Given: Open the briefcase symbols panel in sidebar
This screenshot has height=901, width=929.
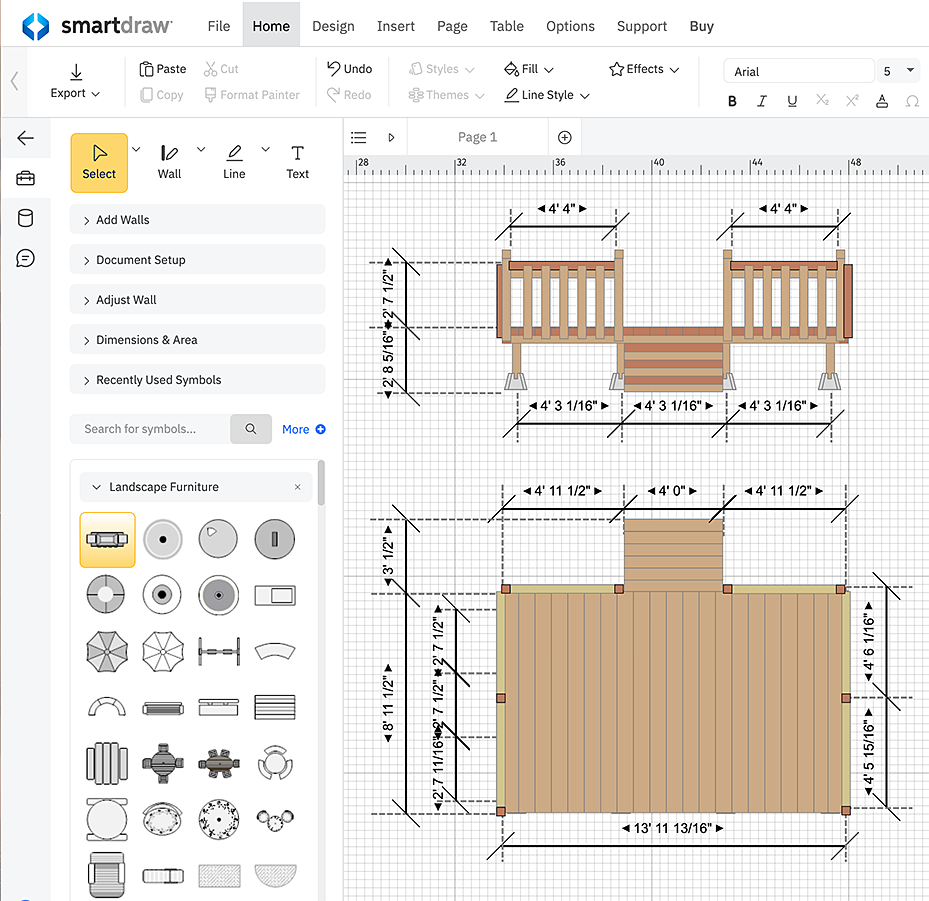Looking at the screenshot, I should [x=25, y=179].
